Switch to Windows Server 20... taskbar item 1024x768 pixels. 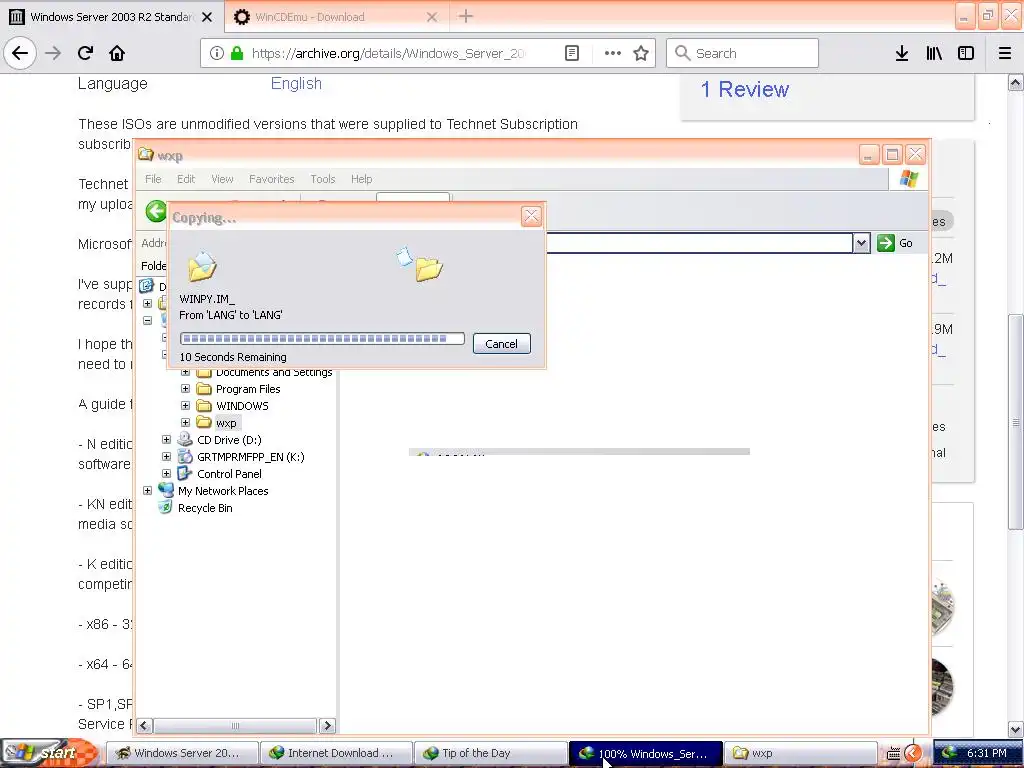click(x=181, y=753)
